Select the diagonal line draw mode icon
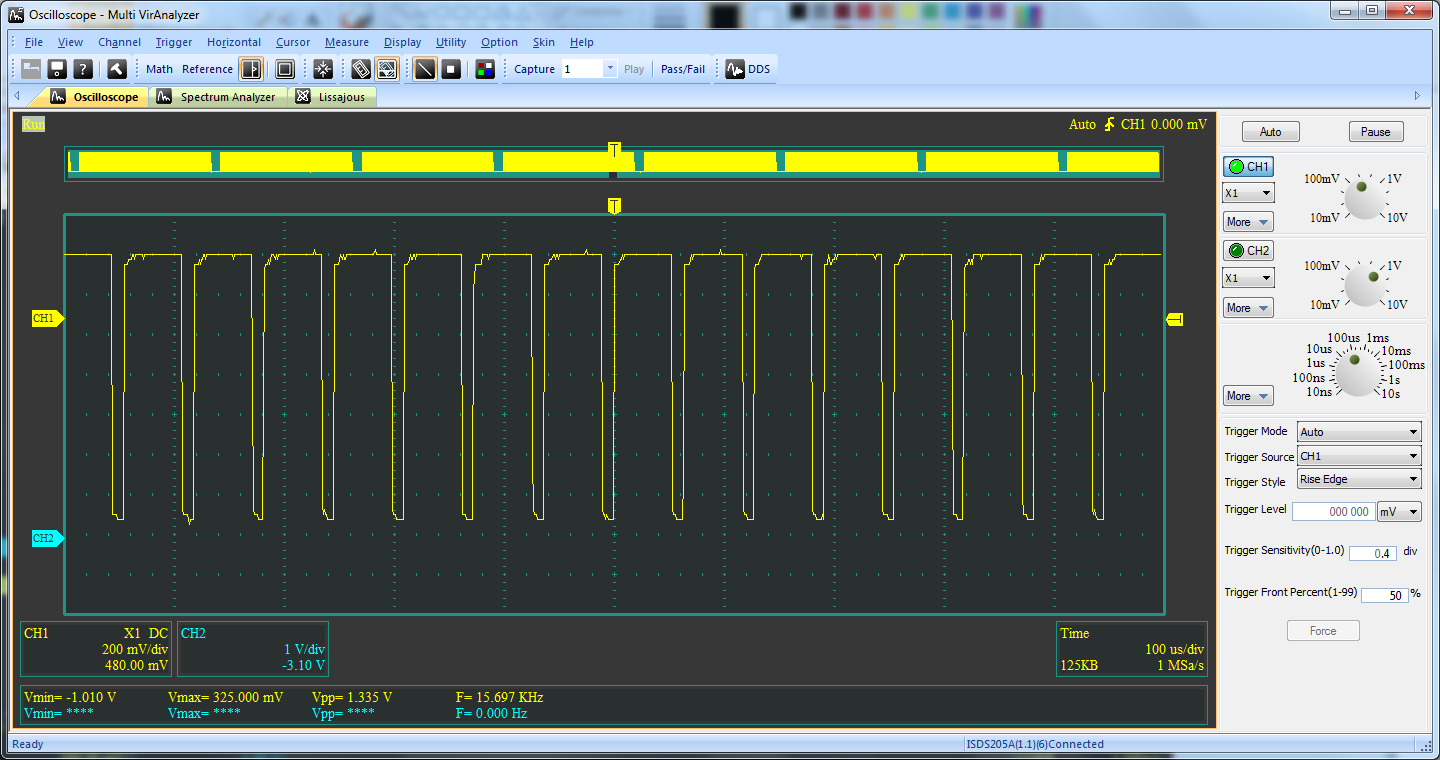The height and width of the screenshot is (760, 1440). click(x=425, y=69)
